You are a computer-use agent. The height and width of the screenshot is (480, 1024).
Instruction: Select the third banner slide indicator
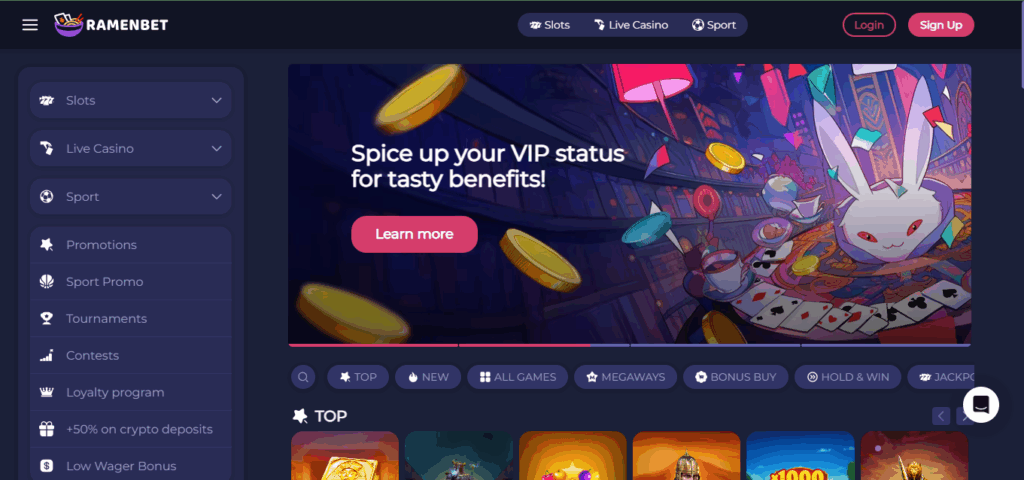pyautogui.click(x=715, y=345)
